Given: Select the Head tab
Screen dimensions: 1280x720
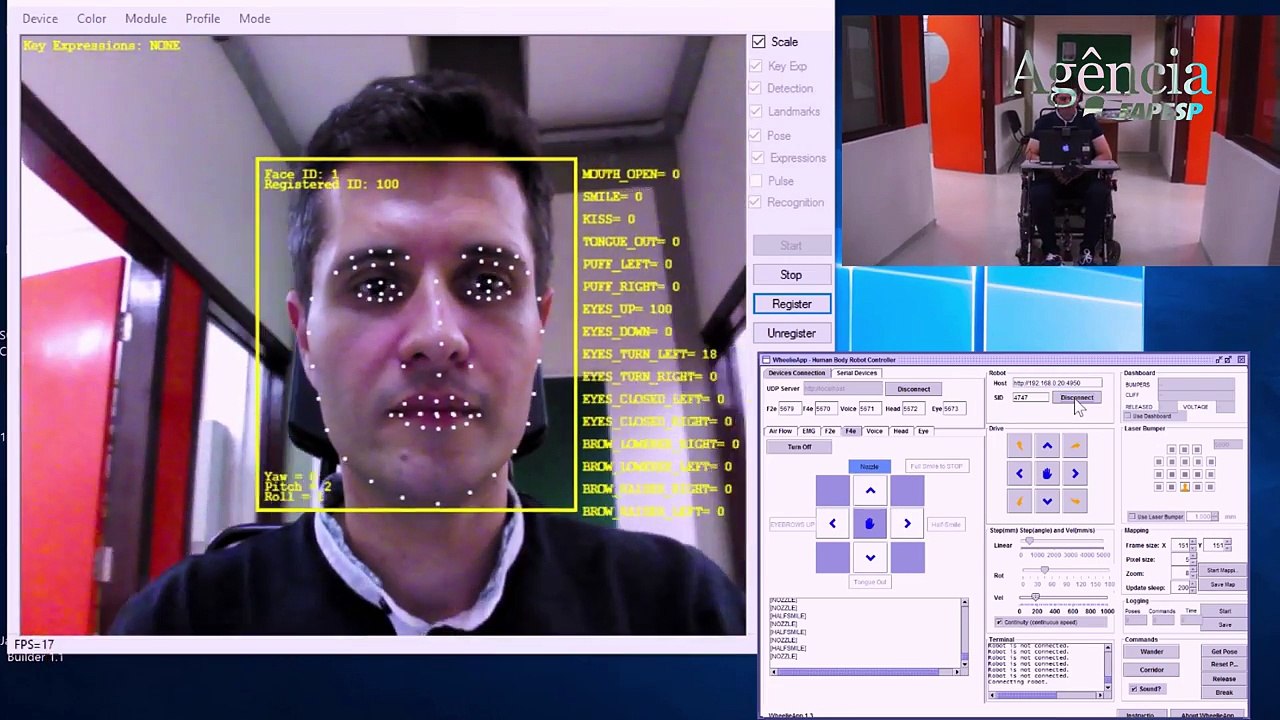Looking at the screenshot, I should [x=901, y=431].
